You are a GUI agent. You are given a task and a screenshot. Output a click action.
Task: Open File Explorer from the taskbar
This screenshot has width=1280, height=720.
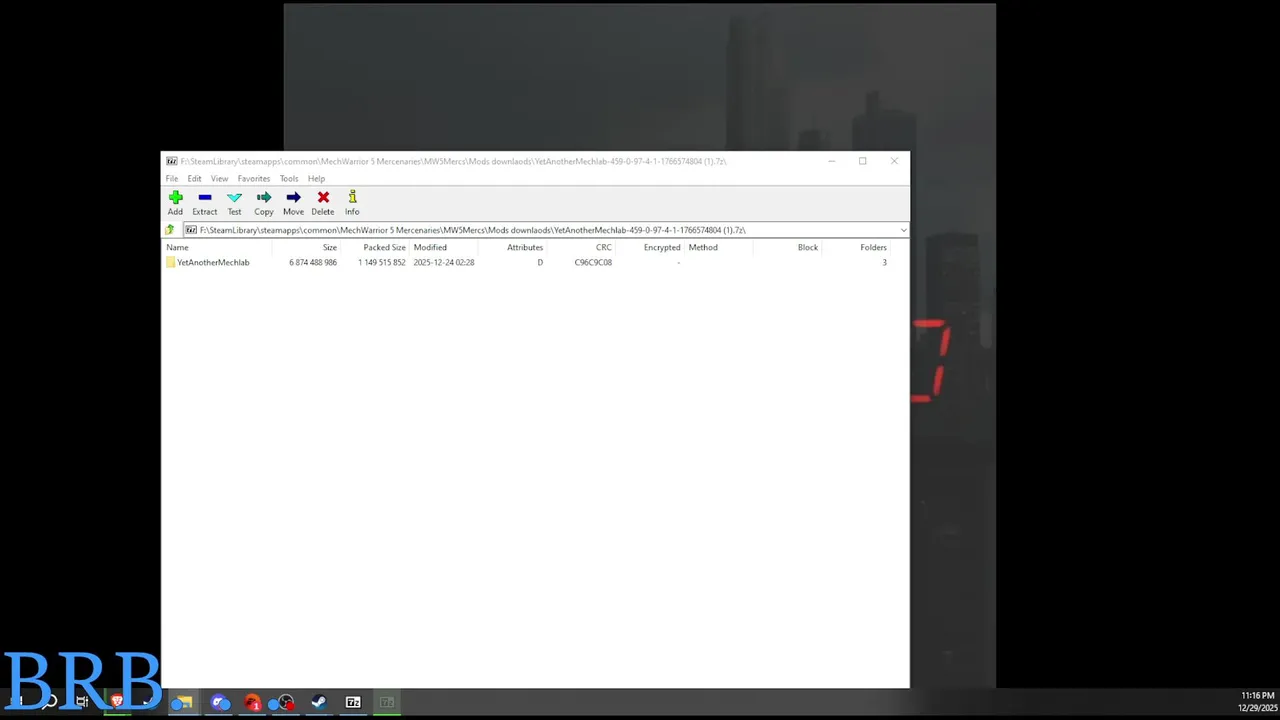(x=182, y=702)
